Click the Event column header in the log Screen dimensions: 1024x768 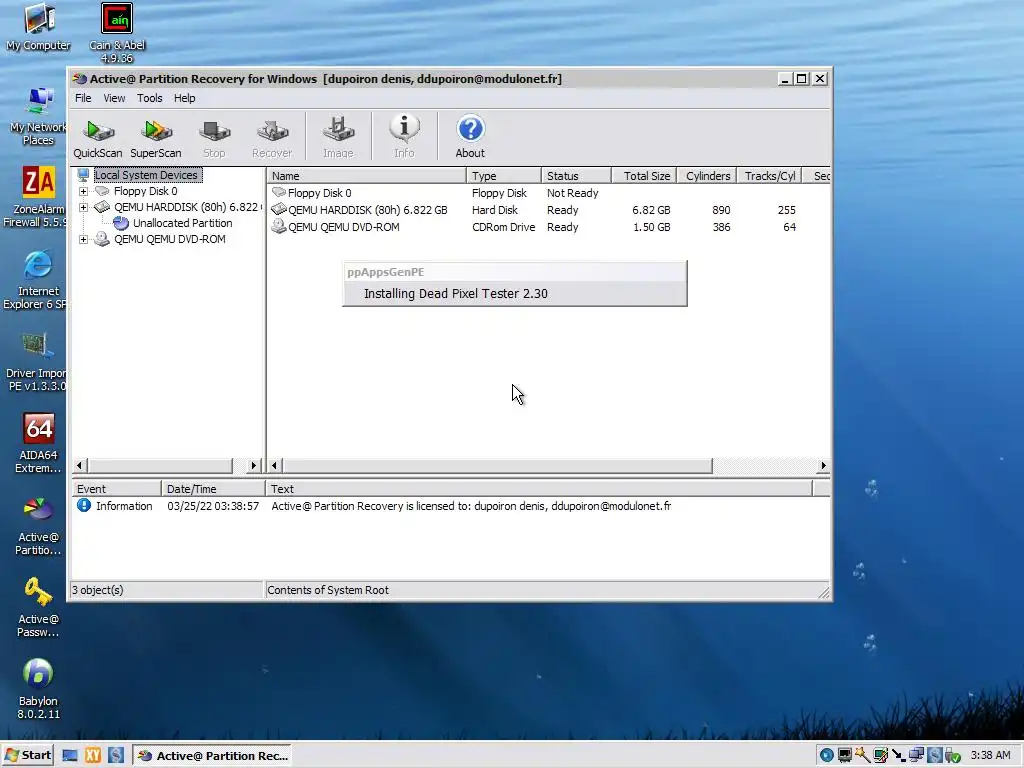(116, 489)
